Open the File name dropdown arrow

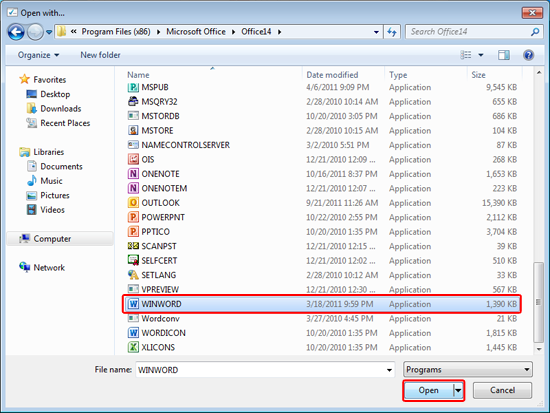click(x=389, y=370)
